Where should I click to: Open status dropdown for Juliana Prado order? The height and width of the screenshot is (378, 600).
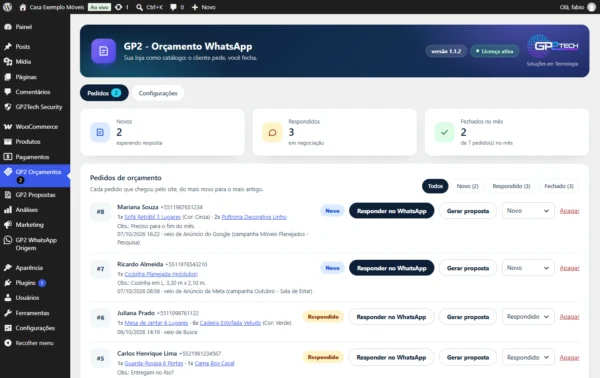[528, 317]
